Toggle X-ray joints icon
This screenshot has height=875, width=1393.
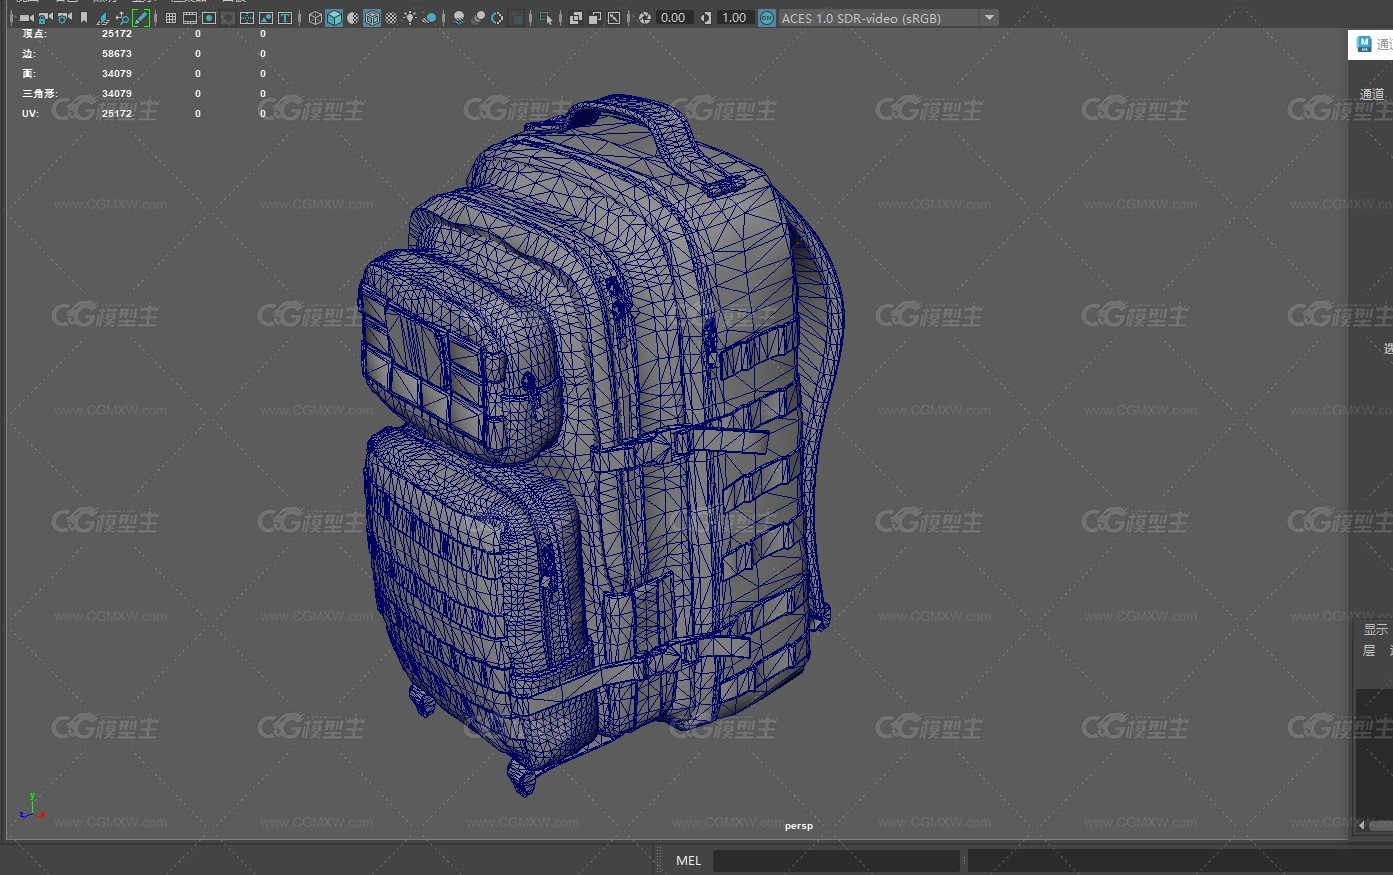click(613, 18)
